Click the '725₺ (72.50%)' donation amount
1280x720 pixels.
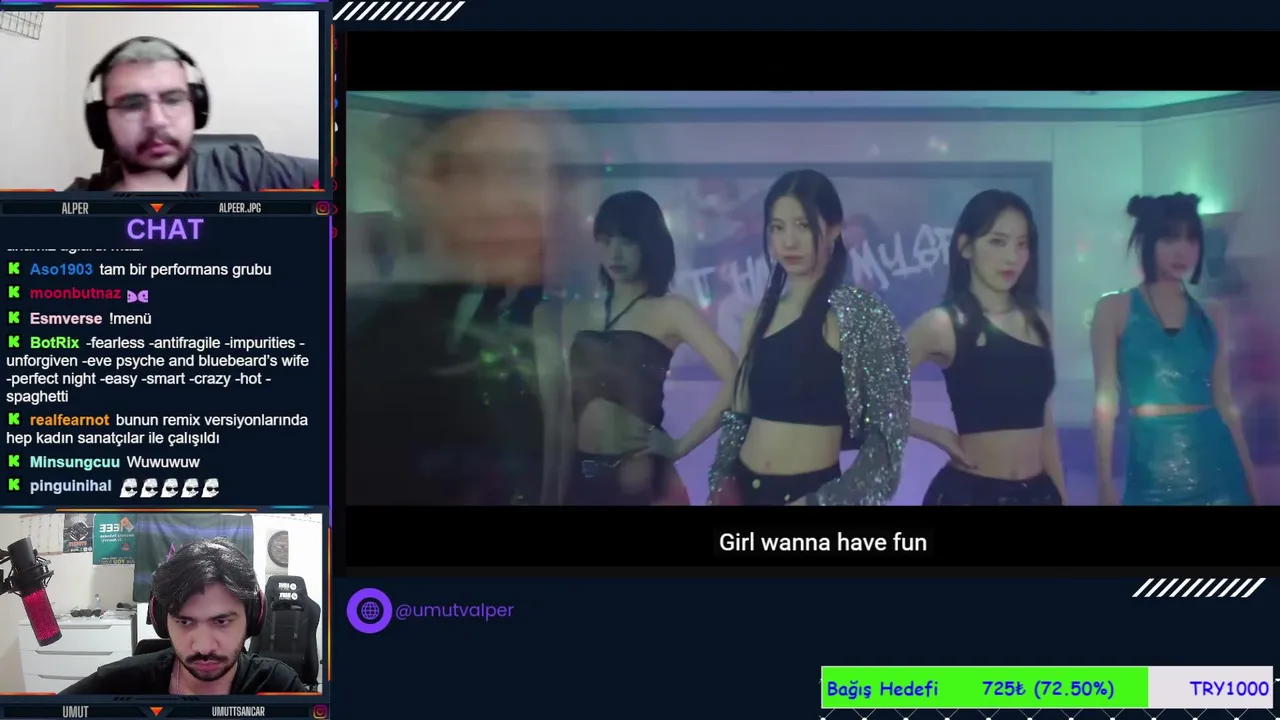coord(1048,689)
